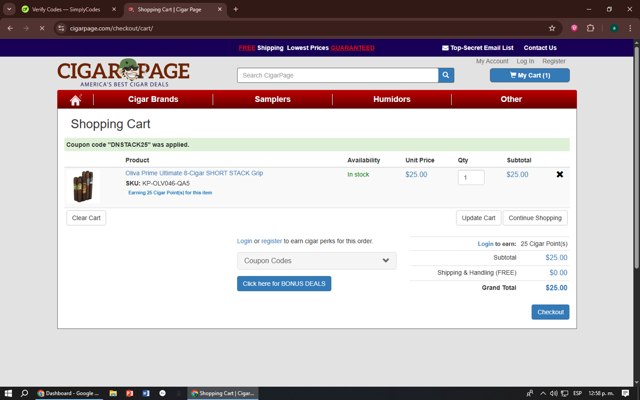Viewport: 640px width, 400px height.
Task: Click the page vertical scrollbar
Action: click(636, 157)
